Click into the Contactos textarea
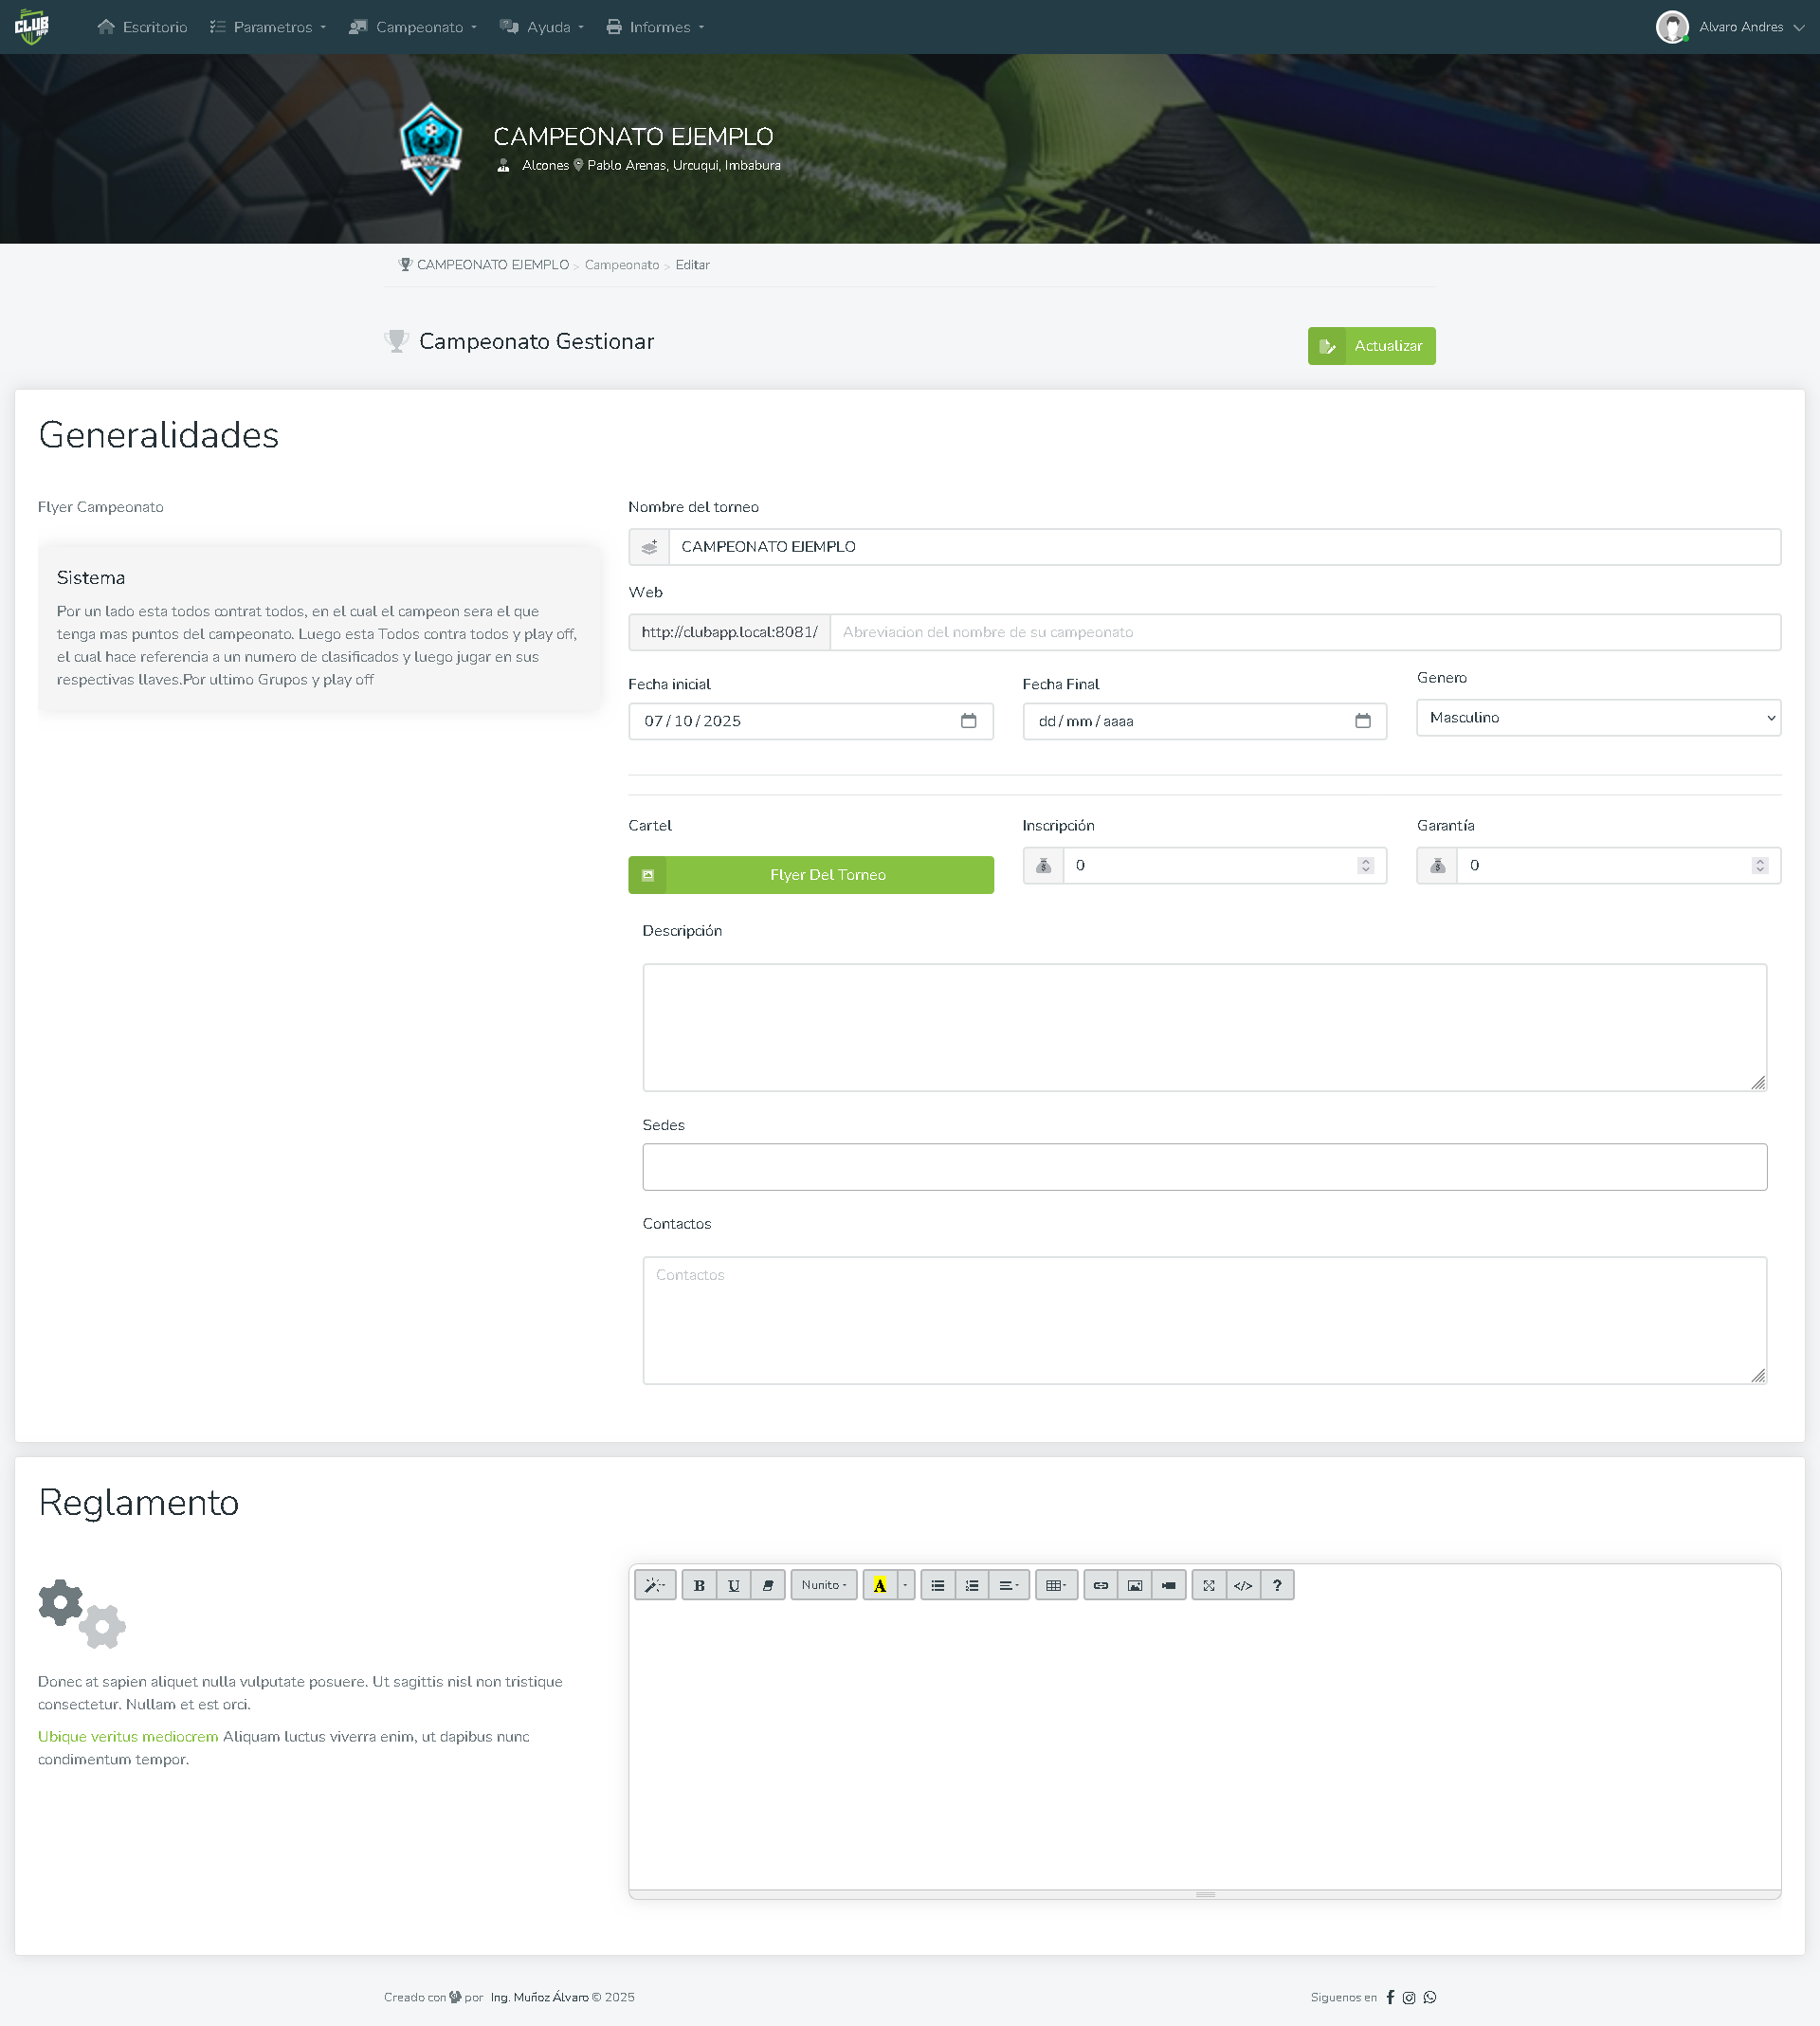The height and width of the screenshot is (2026, 1820). point(1204,1320)
